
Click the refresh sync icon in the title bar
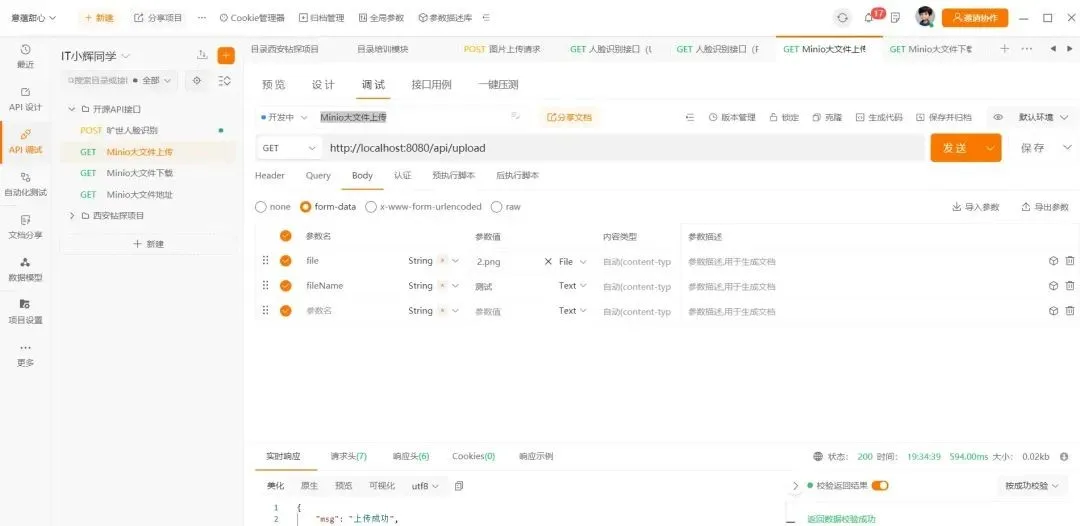pyautogui.click(x=842, y=18)
